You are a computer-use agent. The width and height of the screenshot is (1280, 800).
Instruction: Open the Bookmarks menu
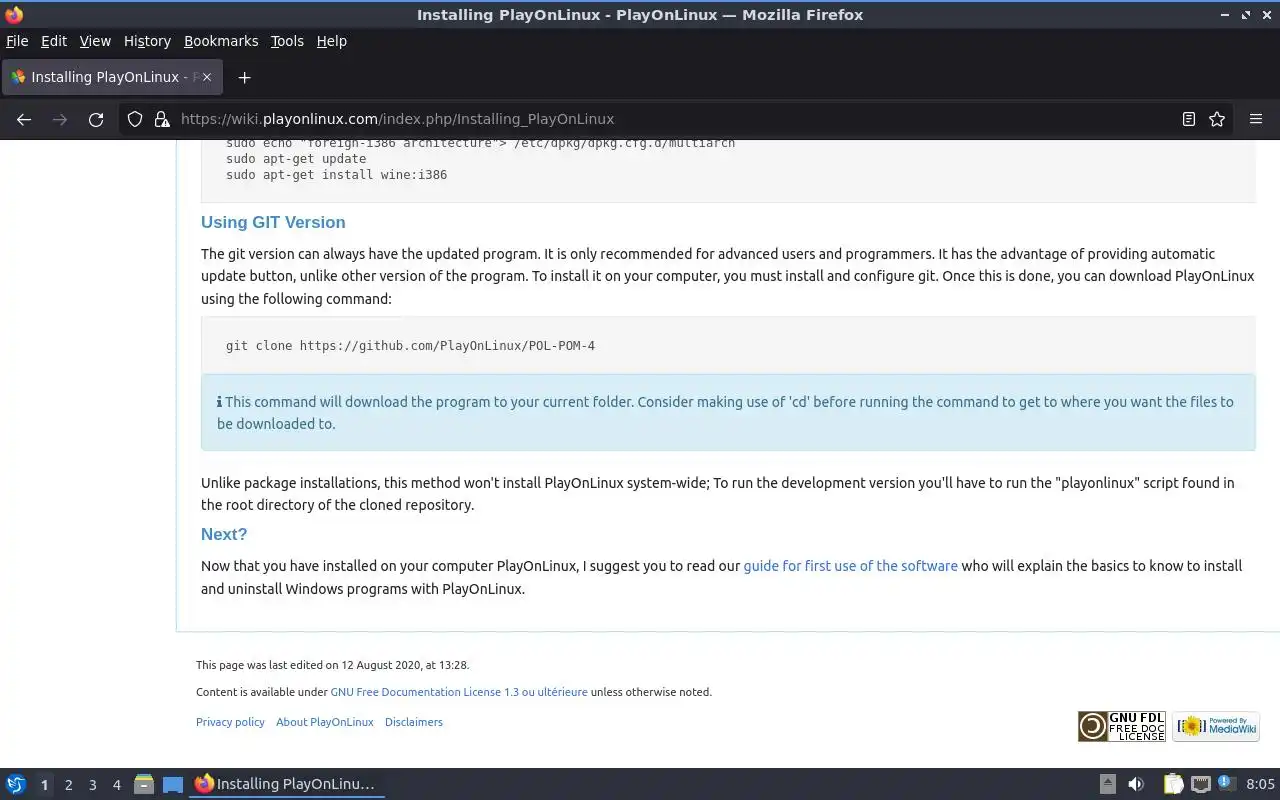click(x=221, y=41)
